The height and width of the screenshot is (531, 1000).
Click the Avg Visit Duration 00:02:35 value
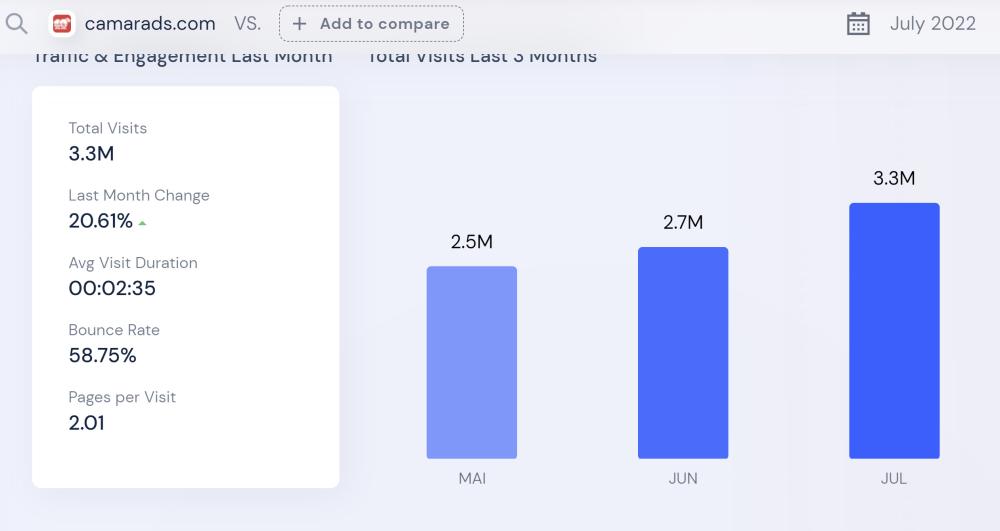(x=112, y=288)
